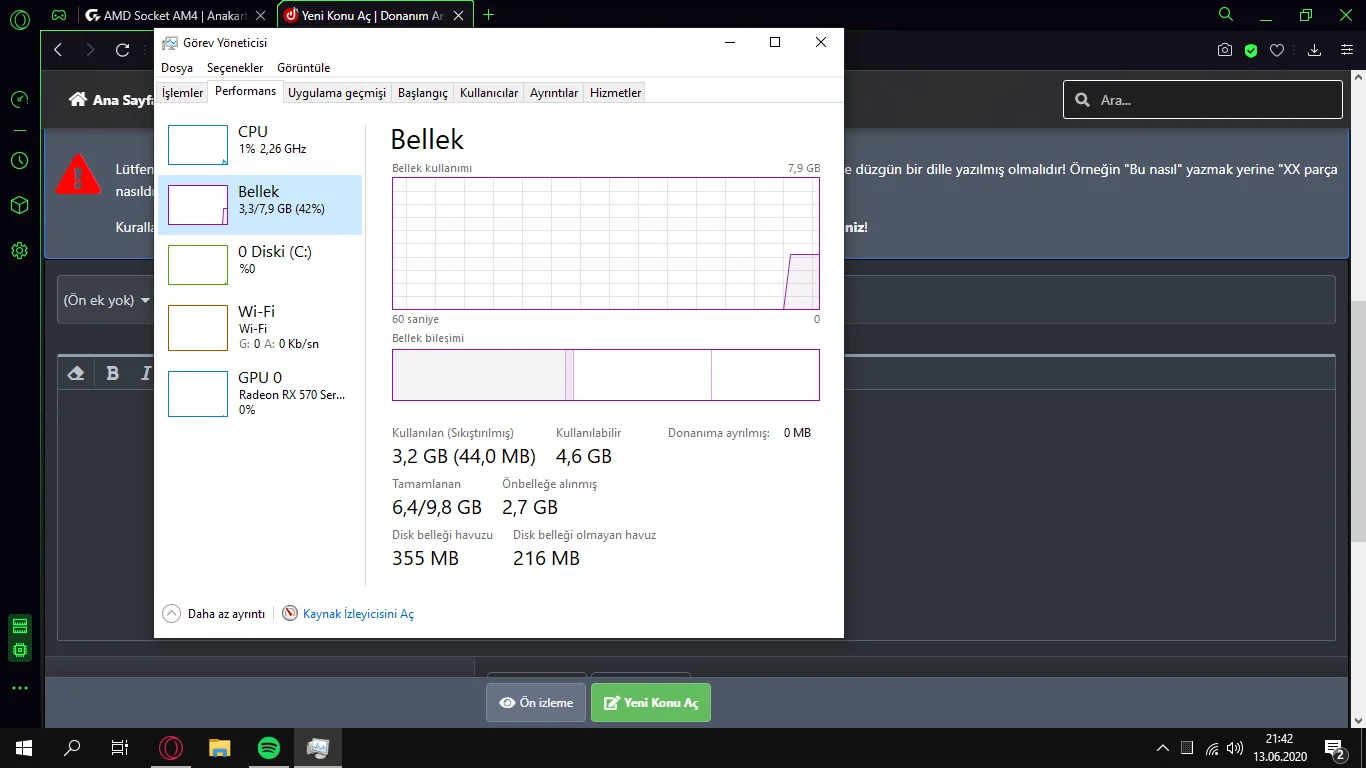
Task: Select the Performans tab
Action: pos(246,91)
